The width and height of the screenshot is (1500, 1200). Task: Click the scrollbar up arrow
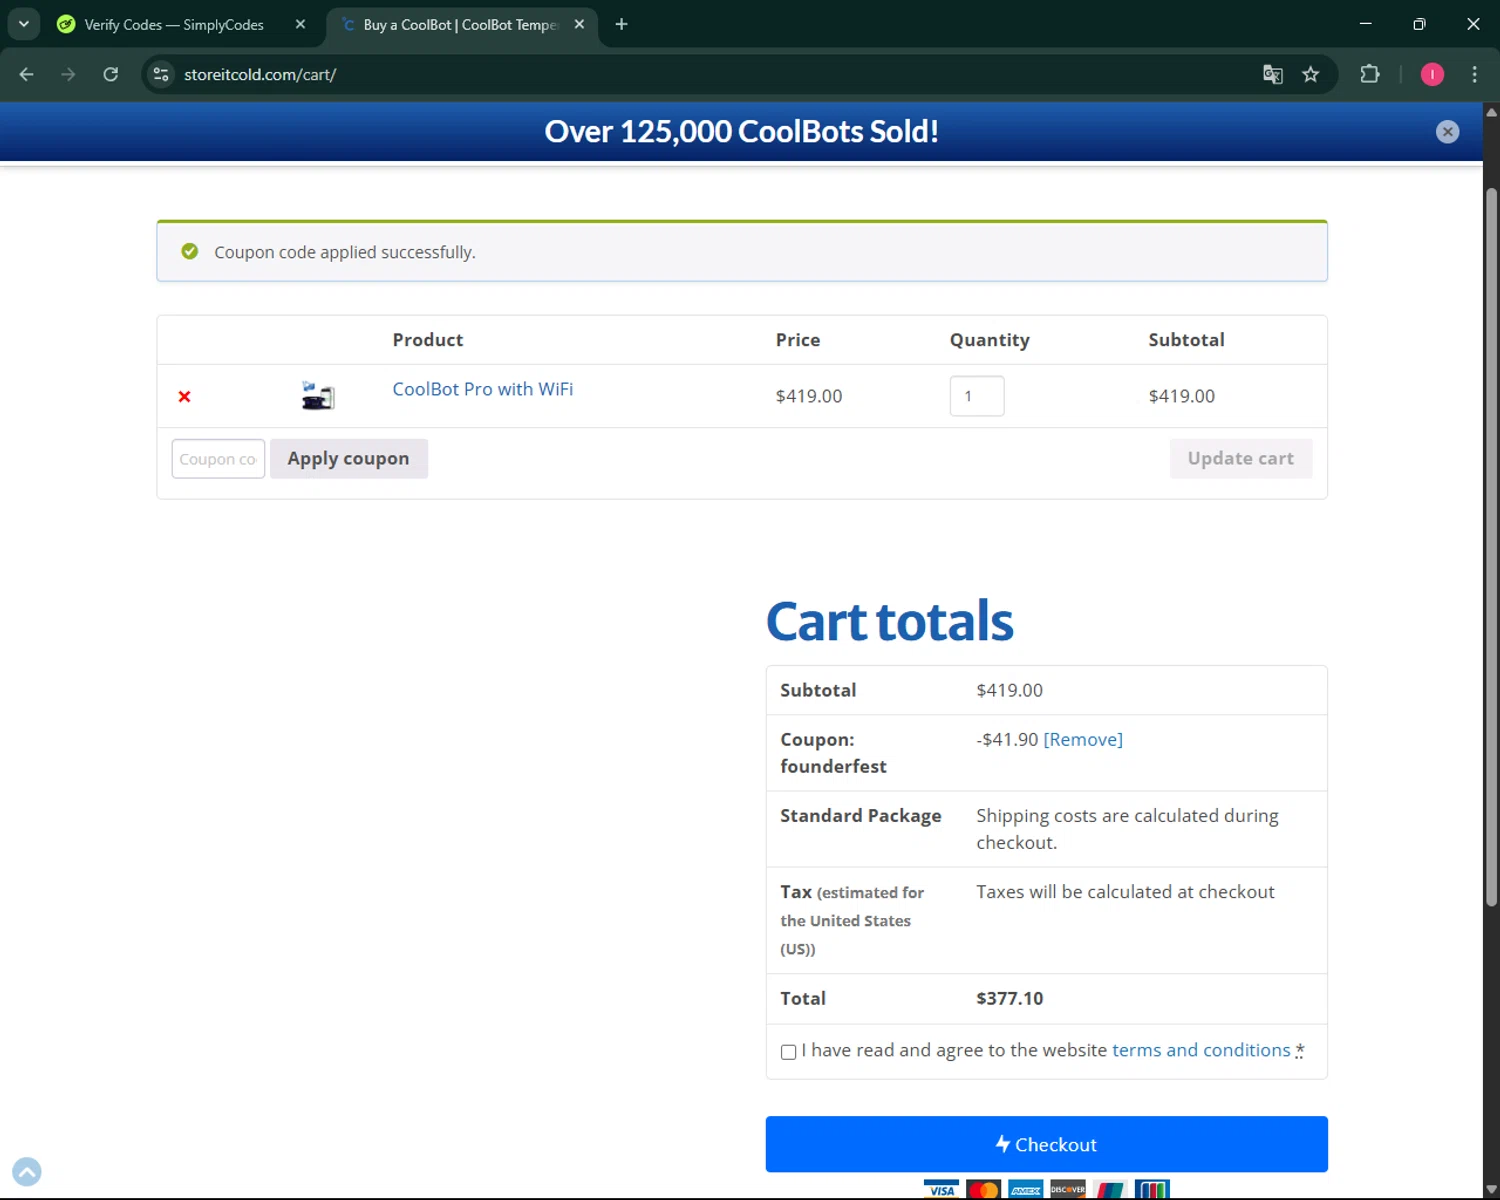click(x=1491, y=111)
